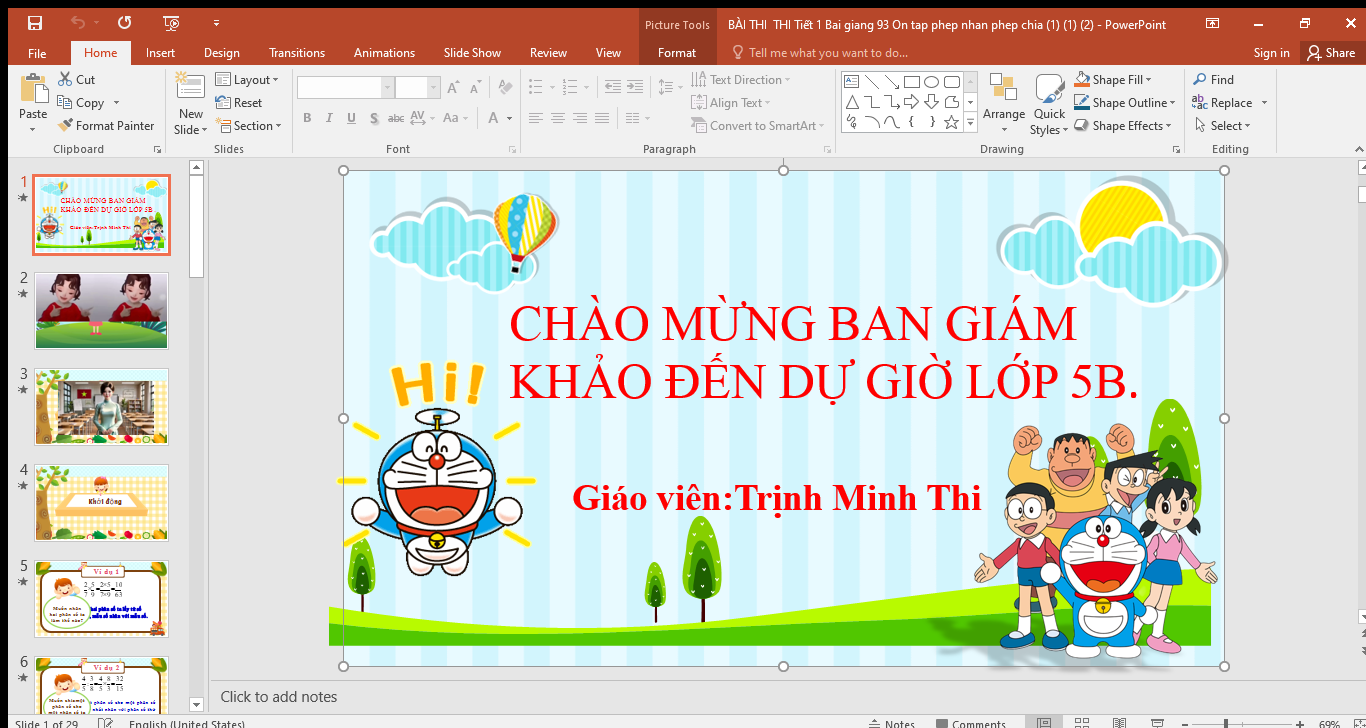Click the Redo/Repeat icon in the title bar
Screen dimensions: 1366x728
[x=124, y=23]
